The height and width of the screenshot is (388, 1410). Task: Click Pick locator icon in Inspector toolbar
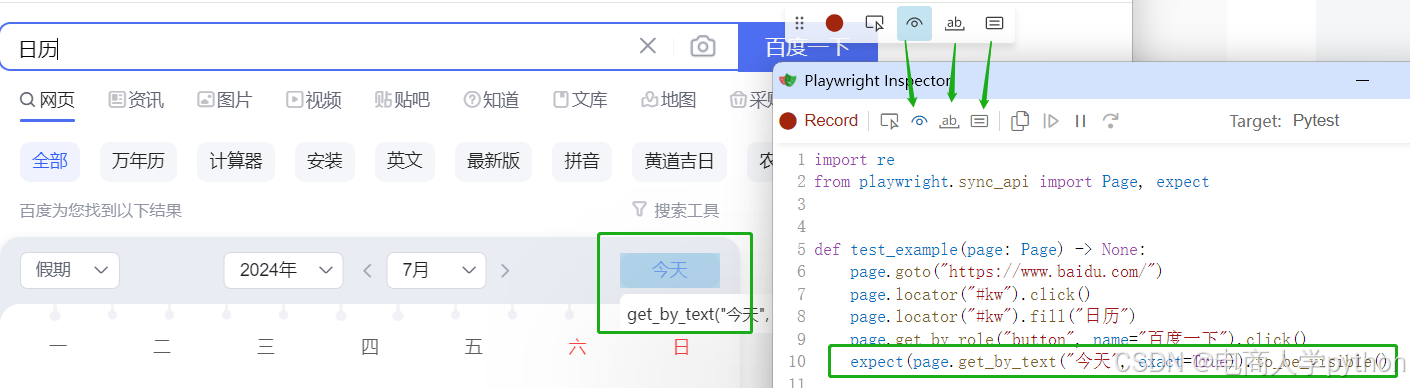pos(889,121)
